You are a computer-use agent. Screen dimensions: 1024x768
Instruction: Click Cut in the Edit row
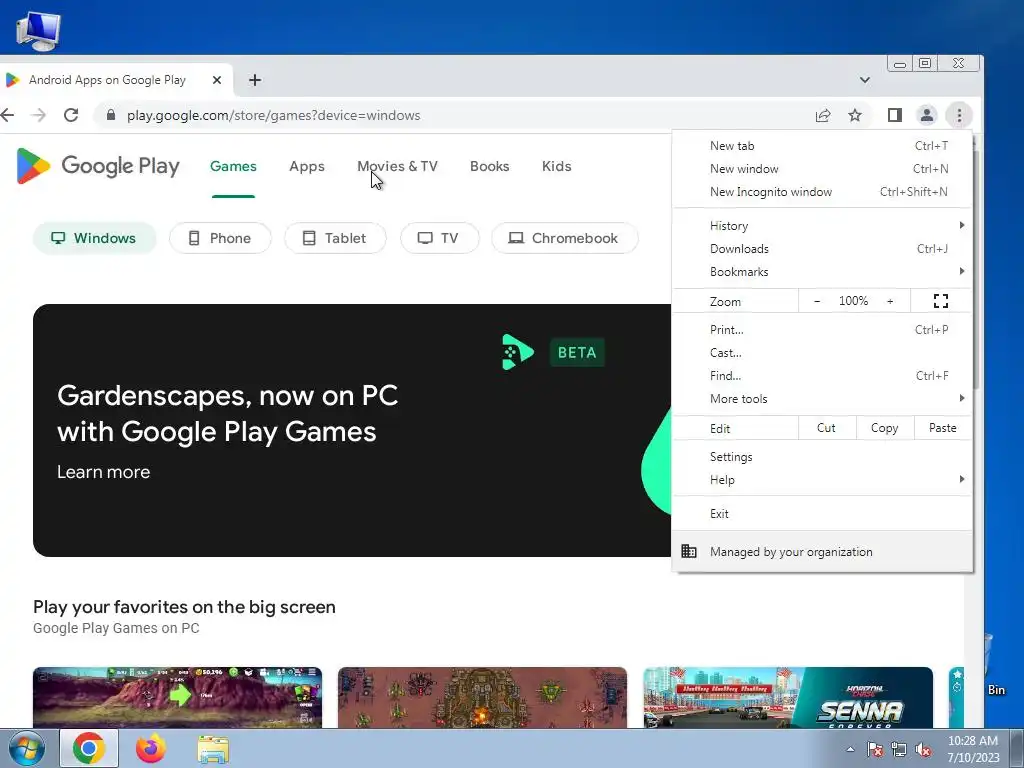tap(826, 428)
